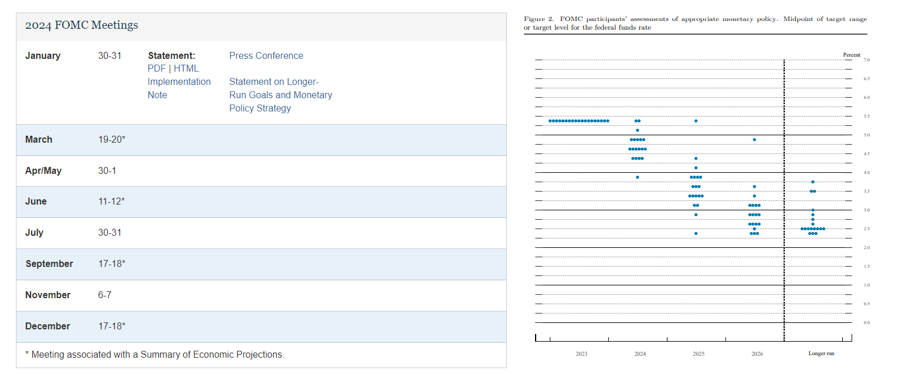This screenshot has width=920, height=373.
Task: Select the December row label
Action: coord(48,325)
